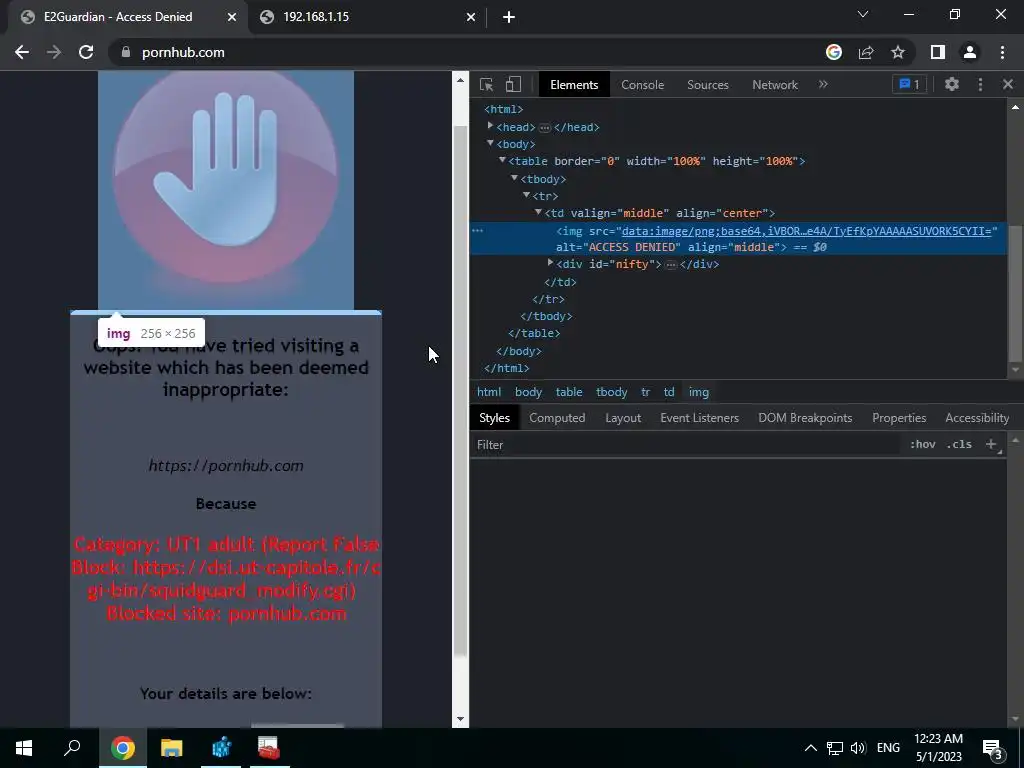Select td in the DOM breadcrumb
Image resolution: width=1024 pixels, height=768 pixels.
669,392
